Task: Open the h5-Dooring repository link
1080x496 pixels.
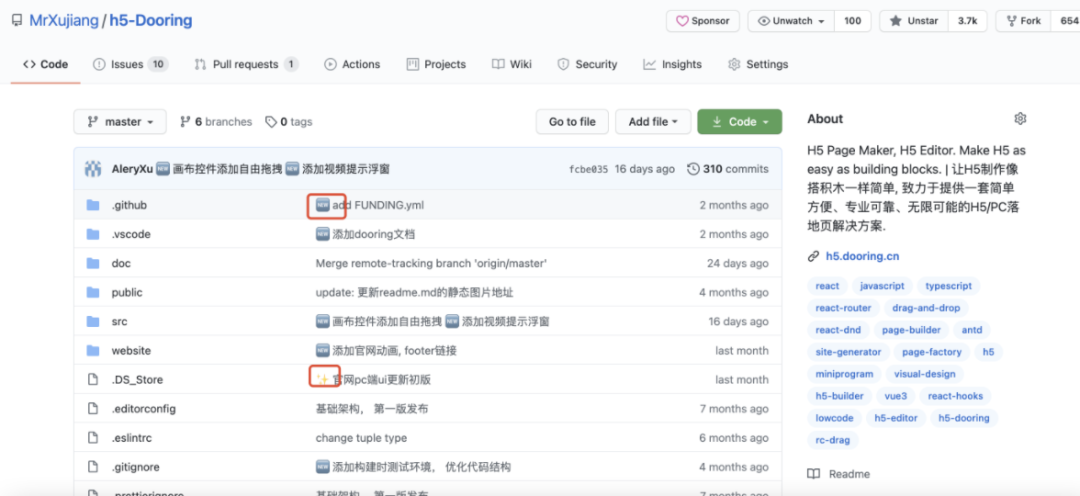Action: coord(151,21)
